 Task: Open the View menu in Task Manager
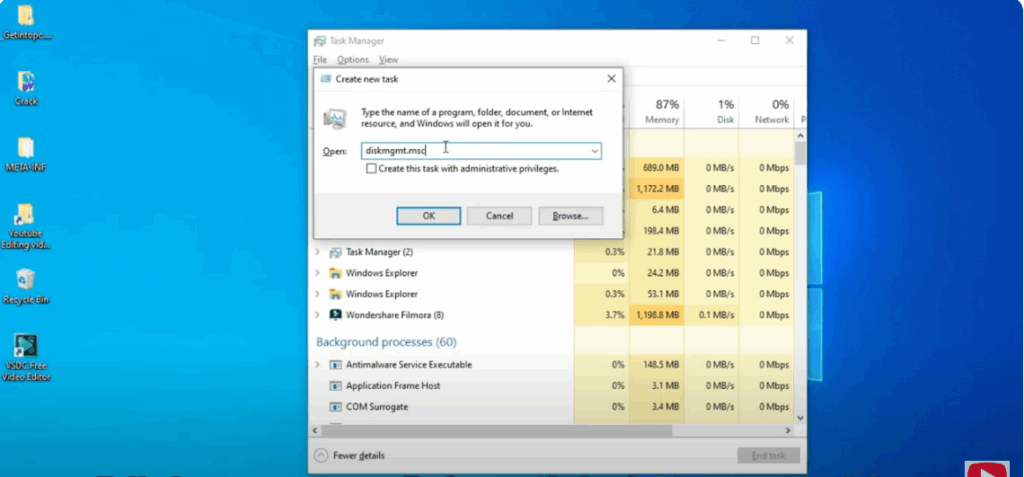point(388,60)
